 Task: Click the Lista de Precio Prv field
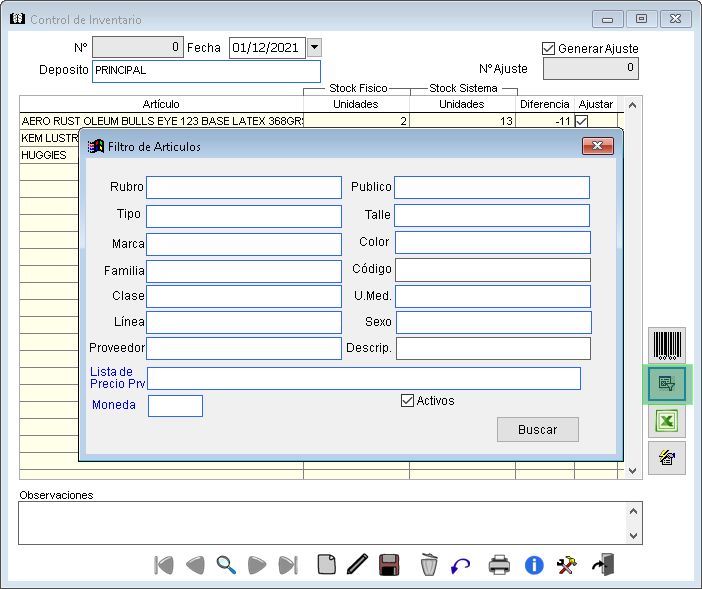click(364, 379)
